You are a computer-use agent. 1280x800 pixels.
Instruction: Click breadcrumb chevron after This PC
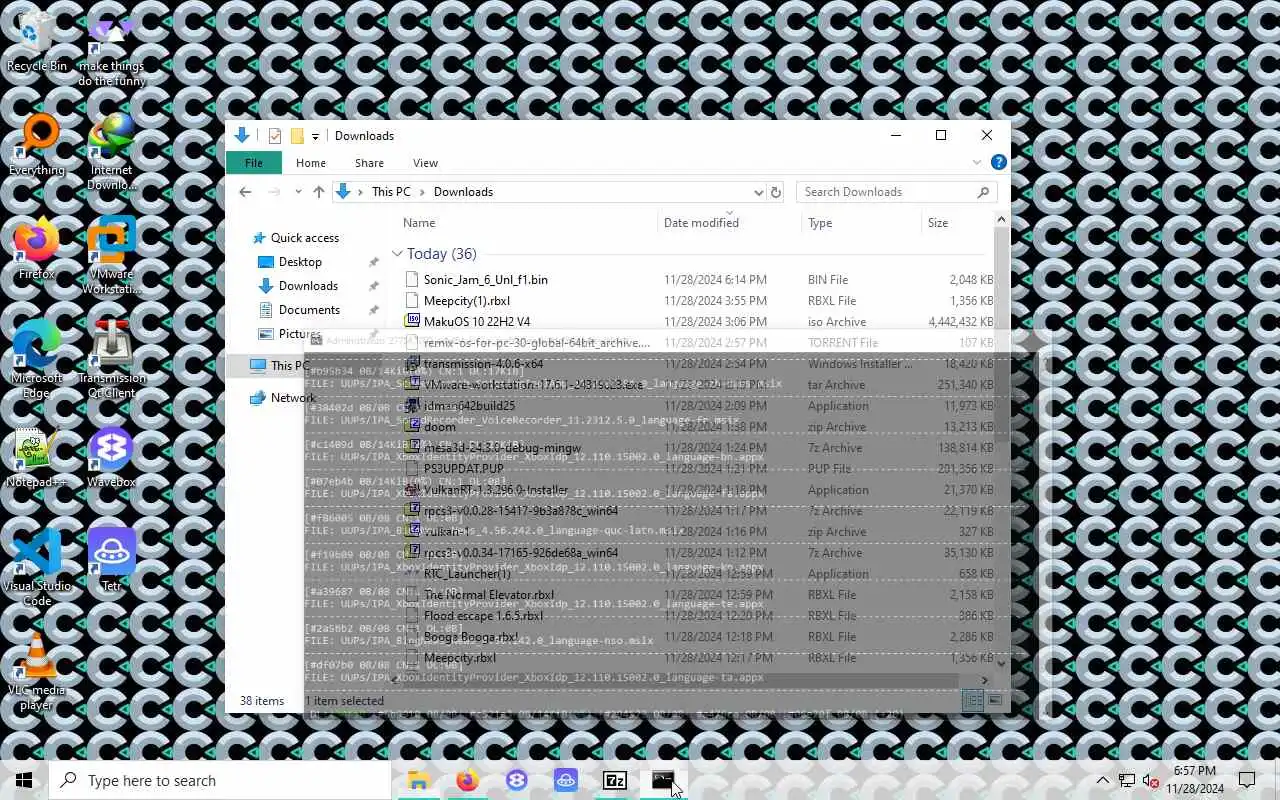pyautogui.click(x=422, y=192)
